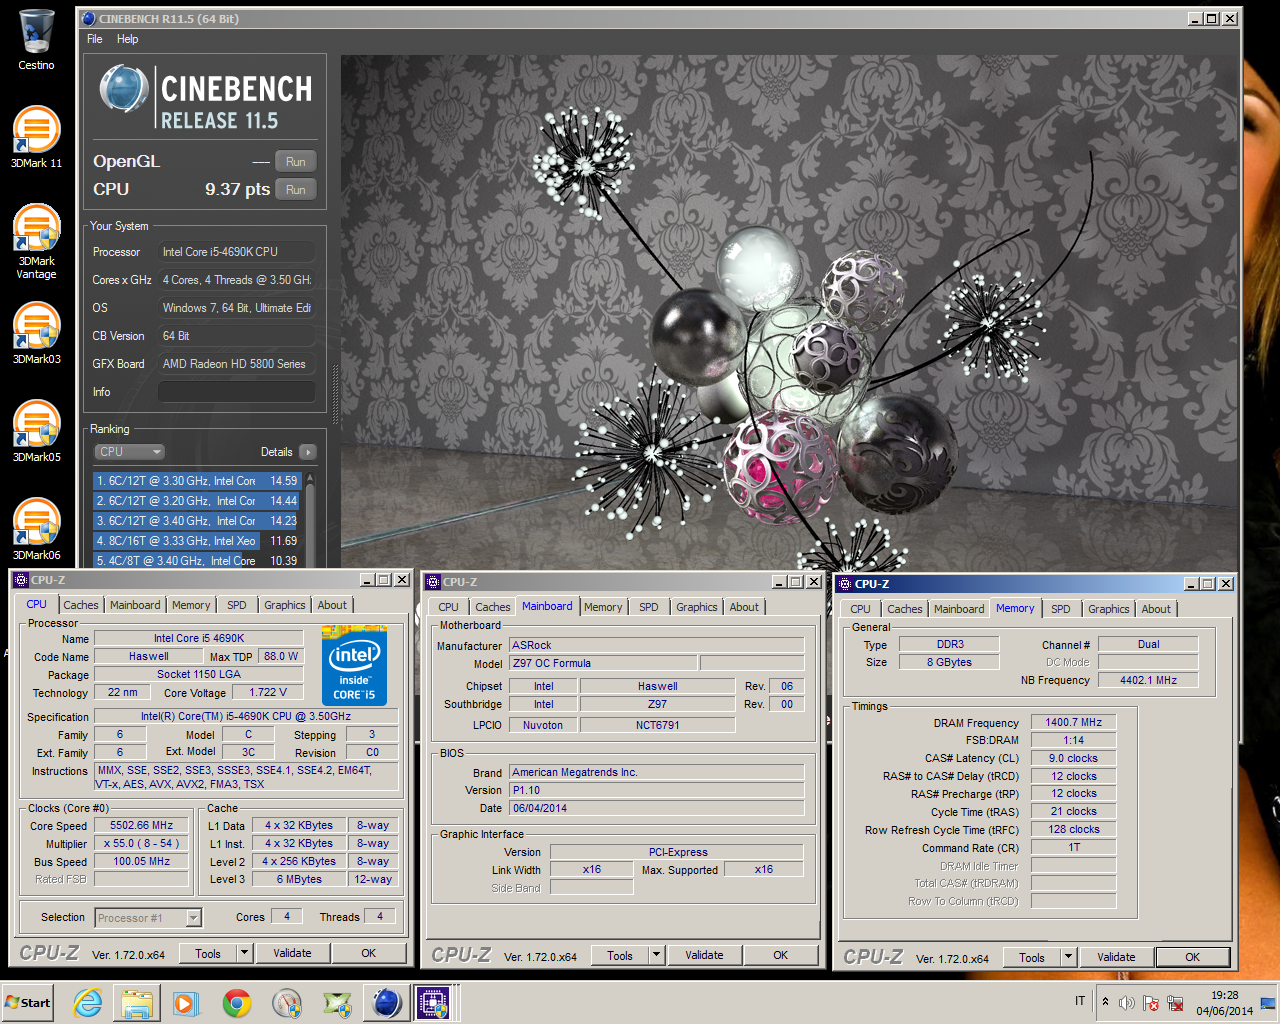Switch to Mainboard tab in first CPU-Z
Viewport: 1280px width, 1024px height.
coord(135,605)
